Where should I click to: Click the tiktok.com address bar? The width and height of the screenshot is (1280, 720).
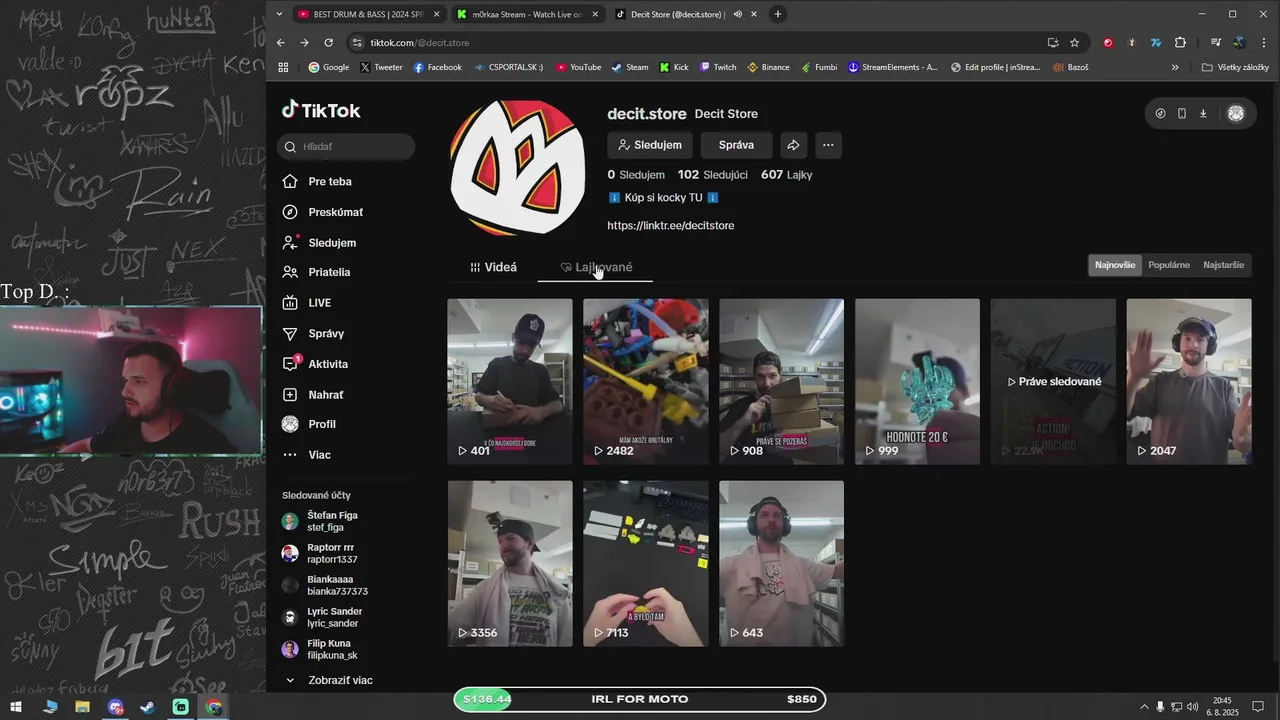[x=700, y=43]
